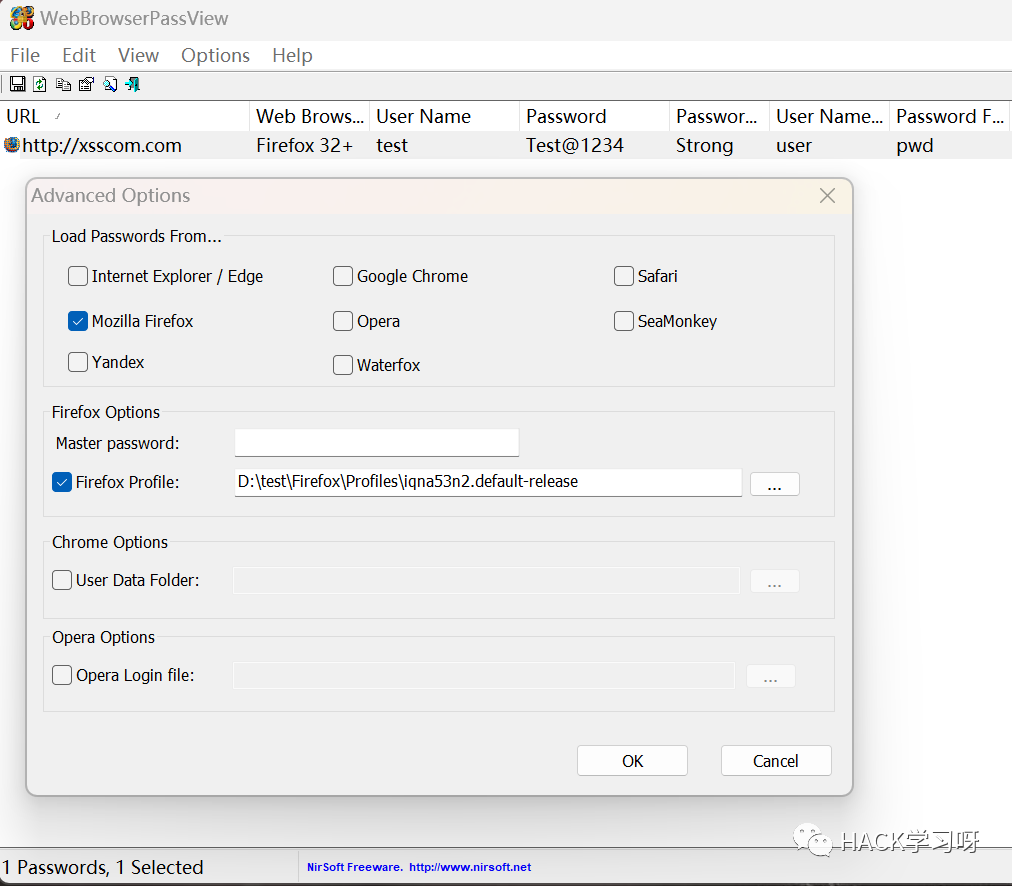
Task: Click OK in Advanced Options
Action: tap(632, 761)
